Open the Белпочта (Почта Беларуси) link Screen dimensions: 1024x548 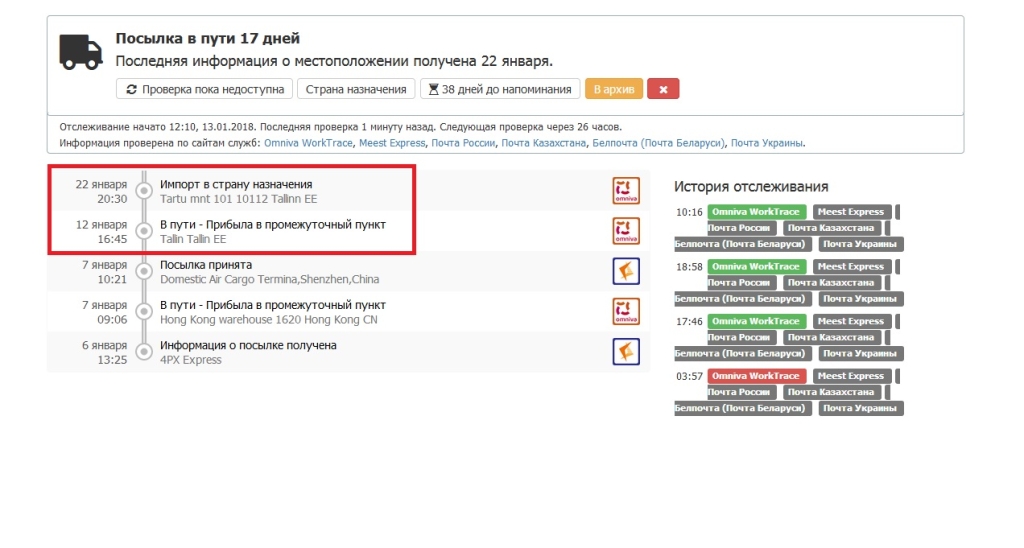[x=658, y=143]
